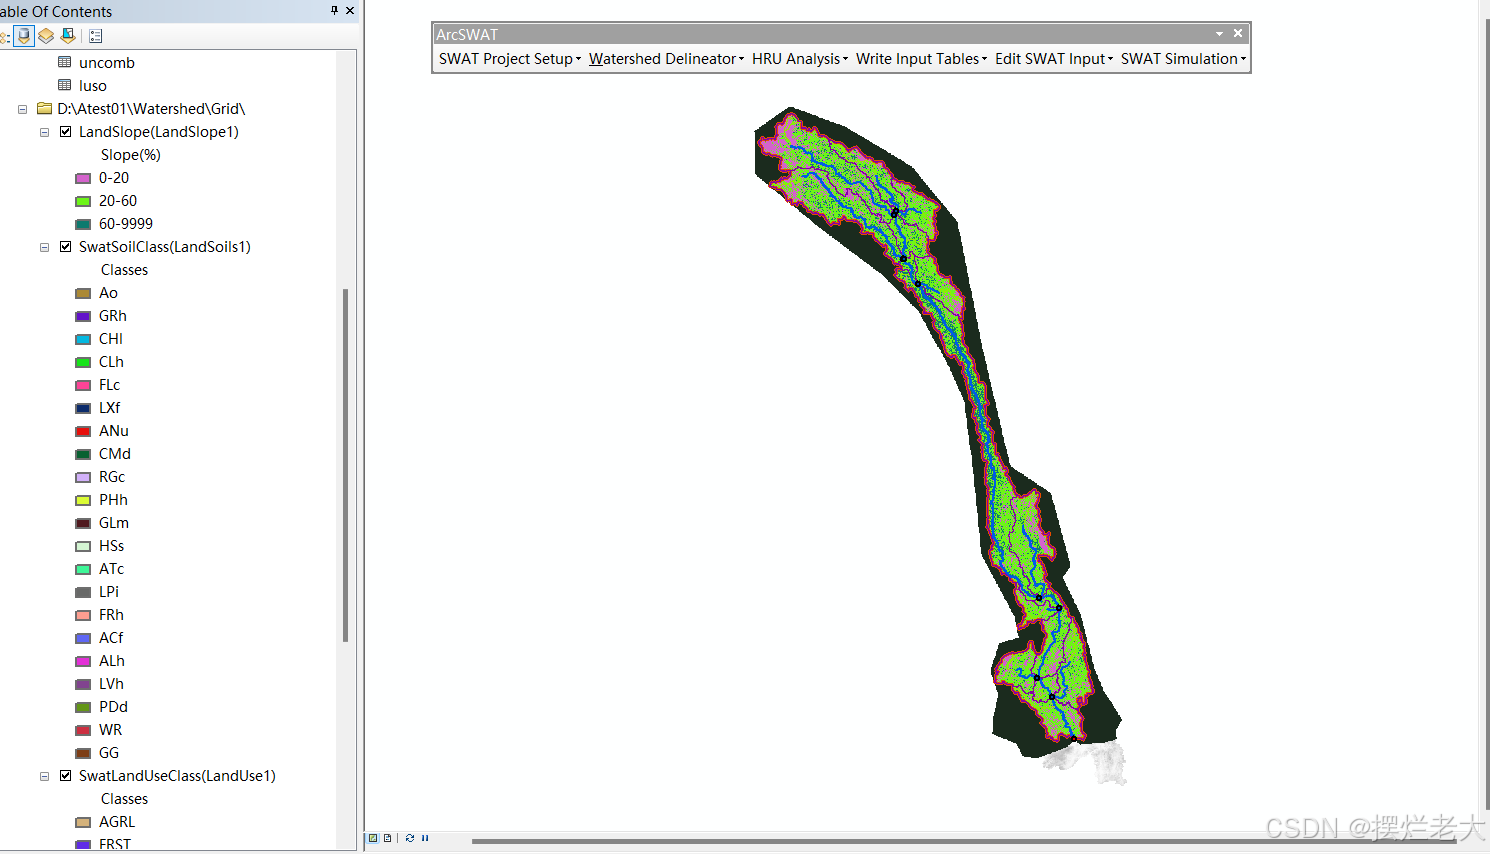Select the SwatLandUseClass(LandUse1) layer name
This screenshot has width=1490, height=854.
click(177, 775)
